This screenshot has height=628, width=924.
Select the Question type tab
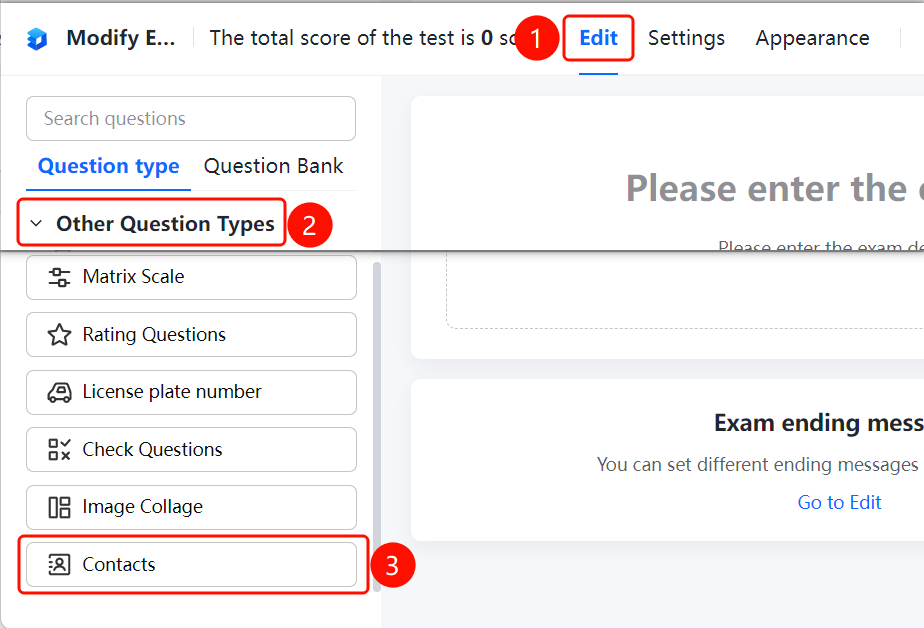coord(108,167)
